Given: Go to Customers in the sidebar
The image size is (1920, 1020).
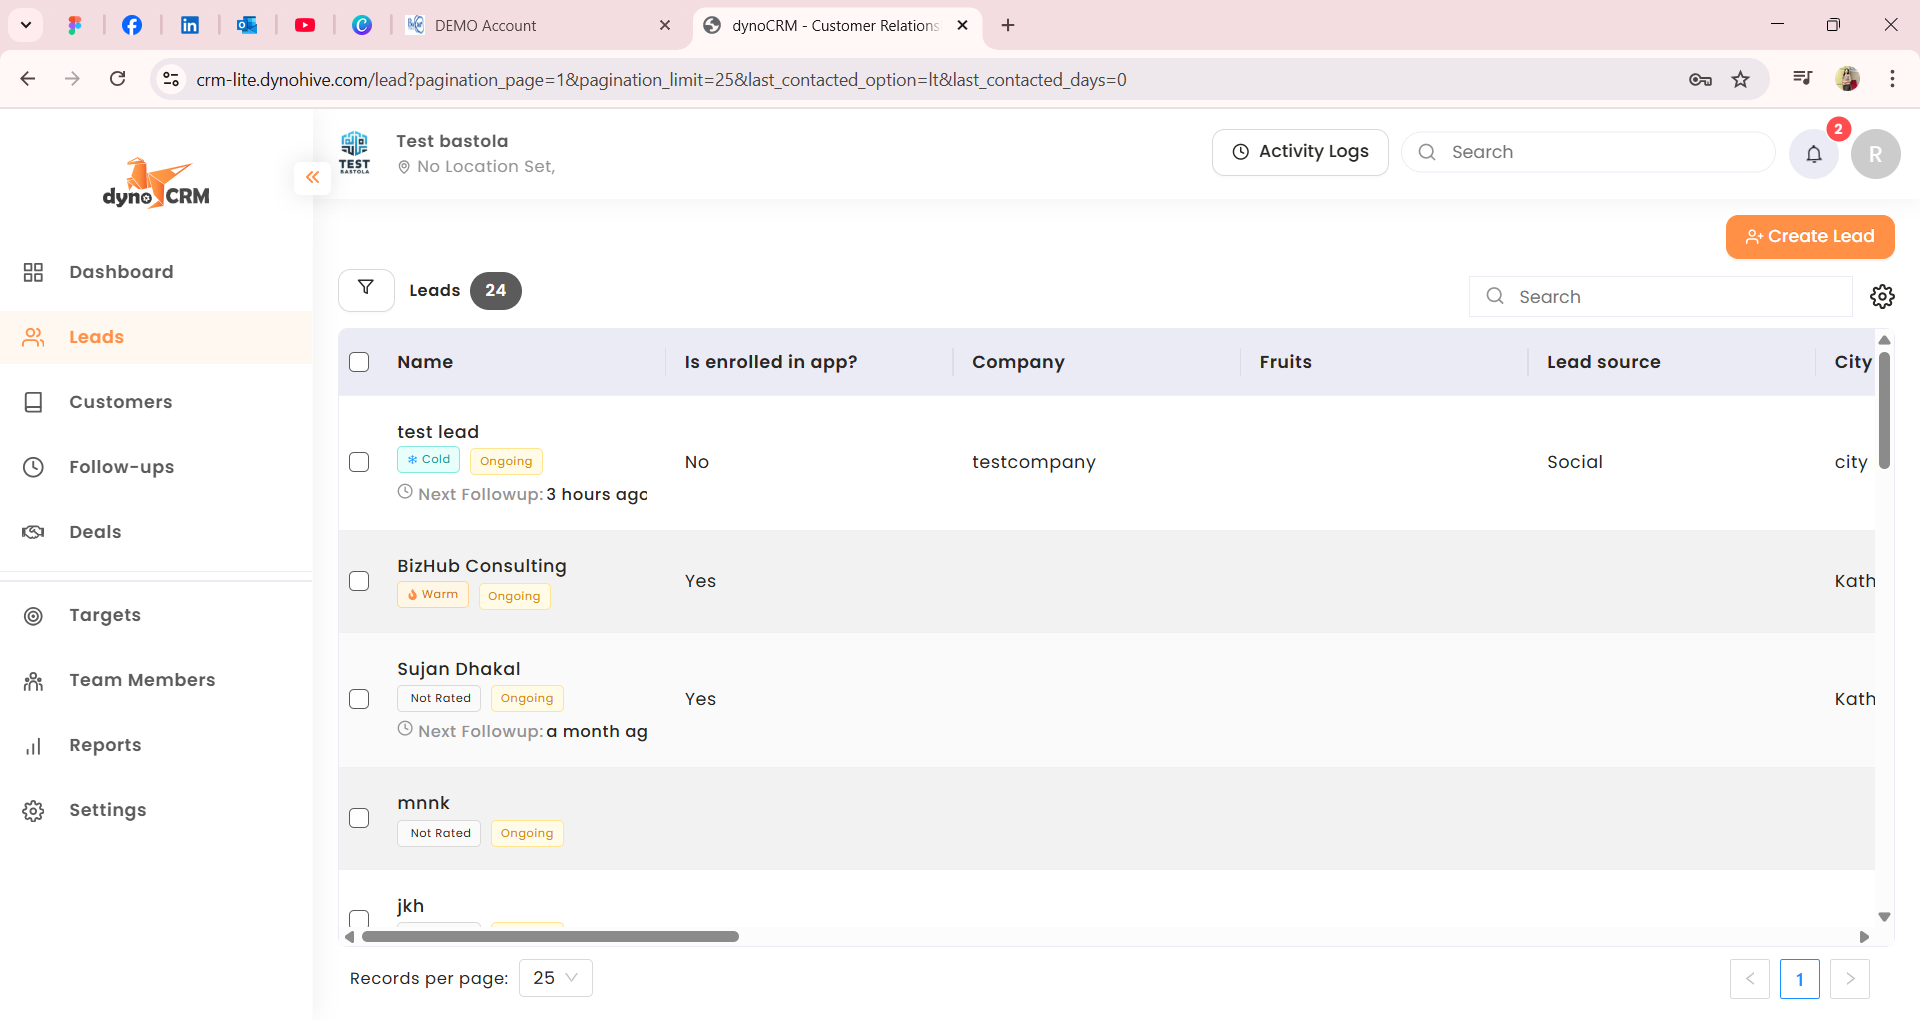Looking at the screenshot, I should (120, 402).
